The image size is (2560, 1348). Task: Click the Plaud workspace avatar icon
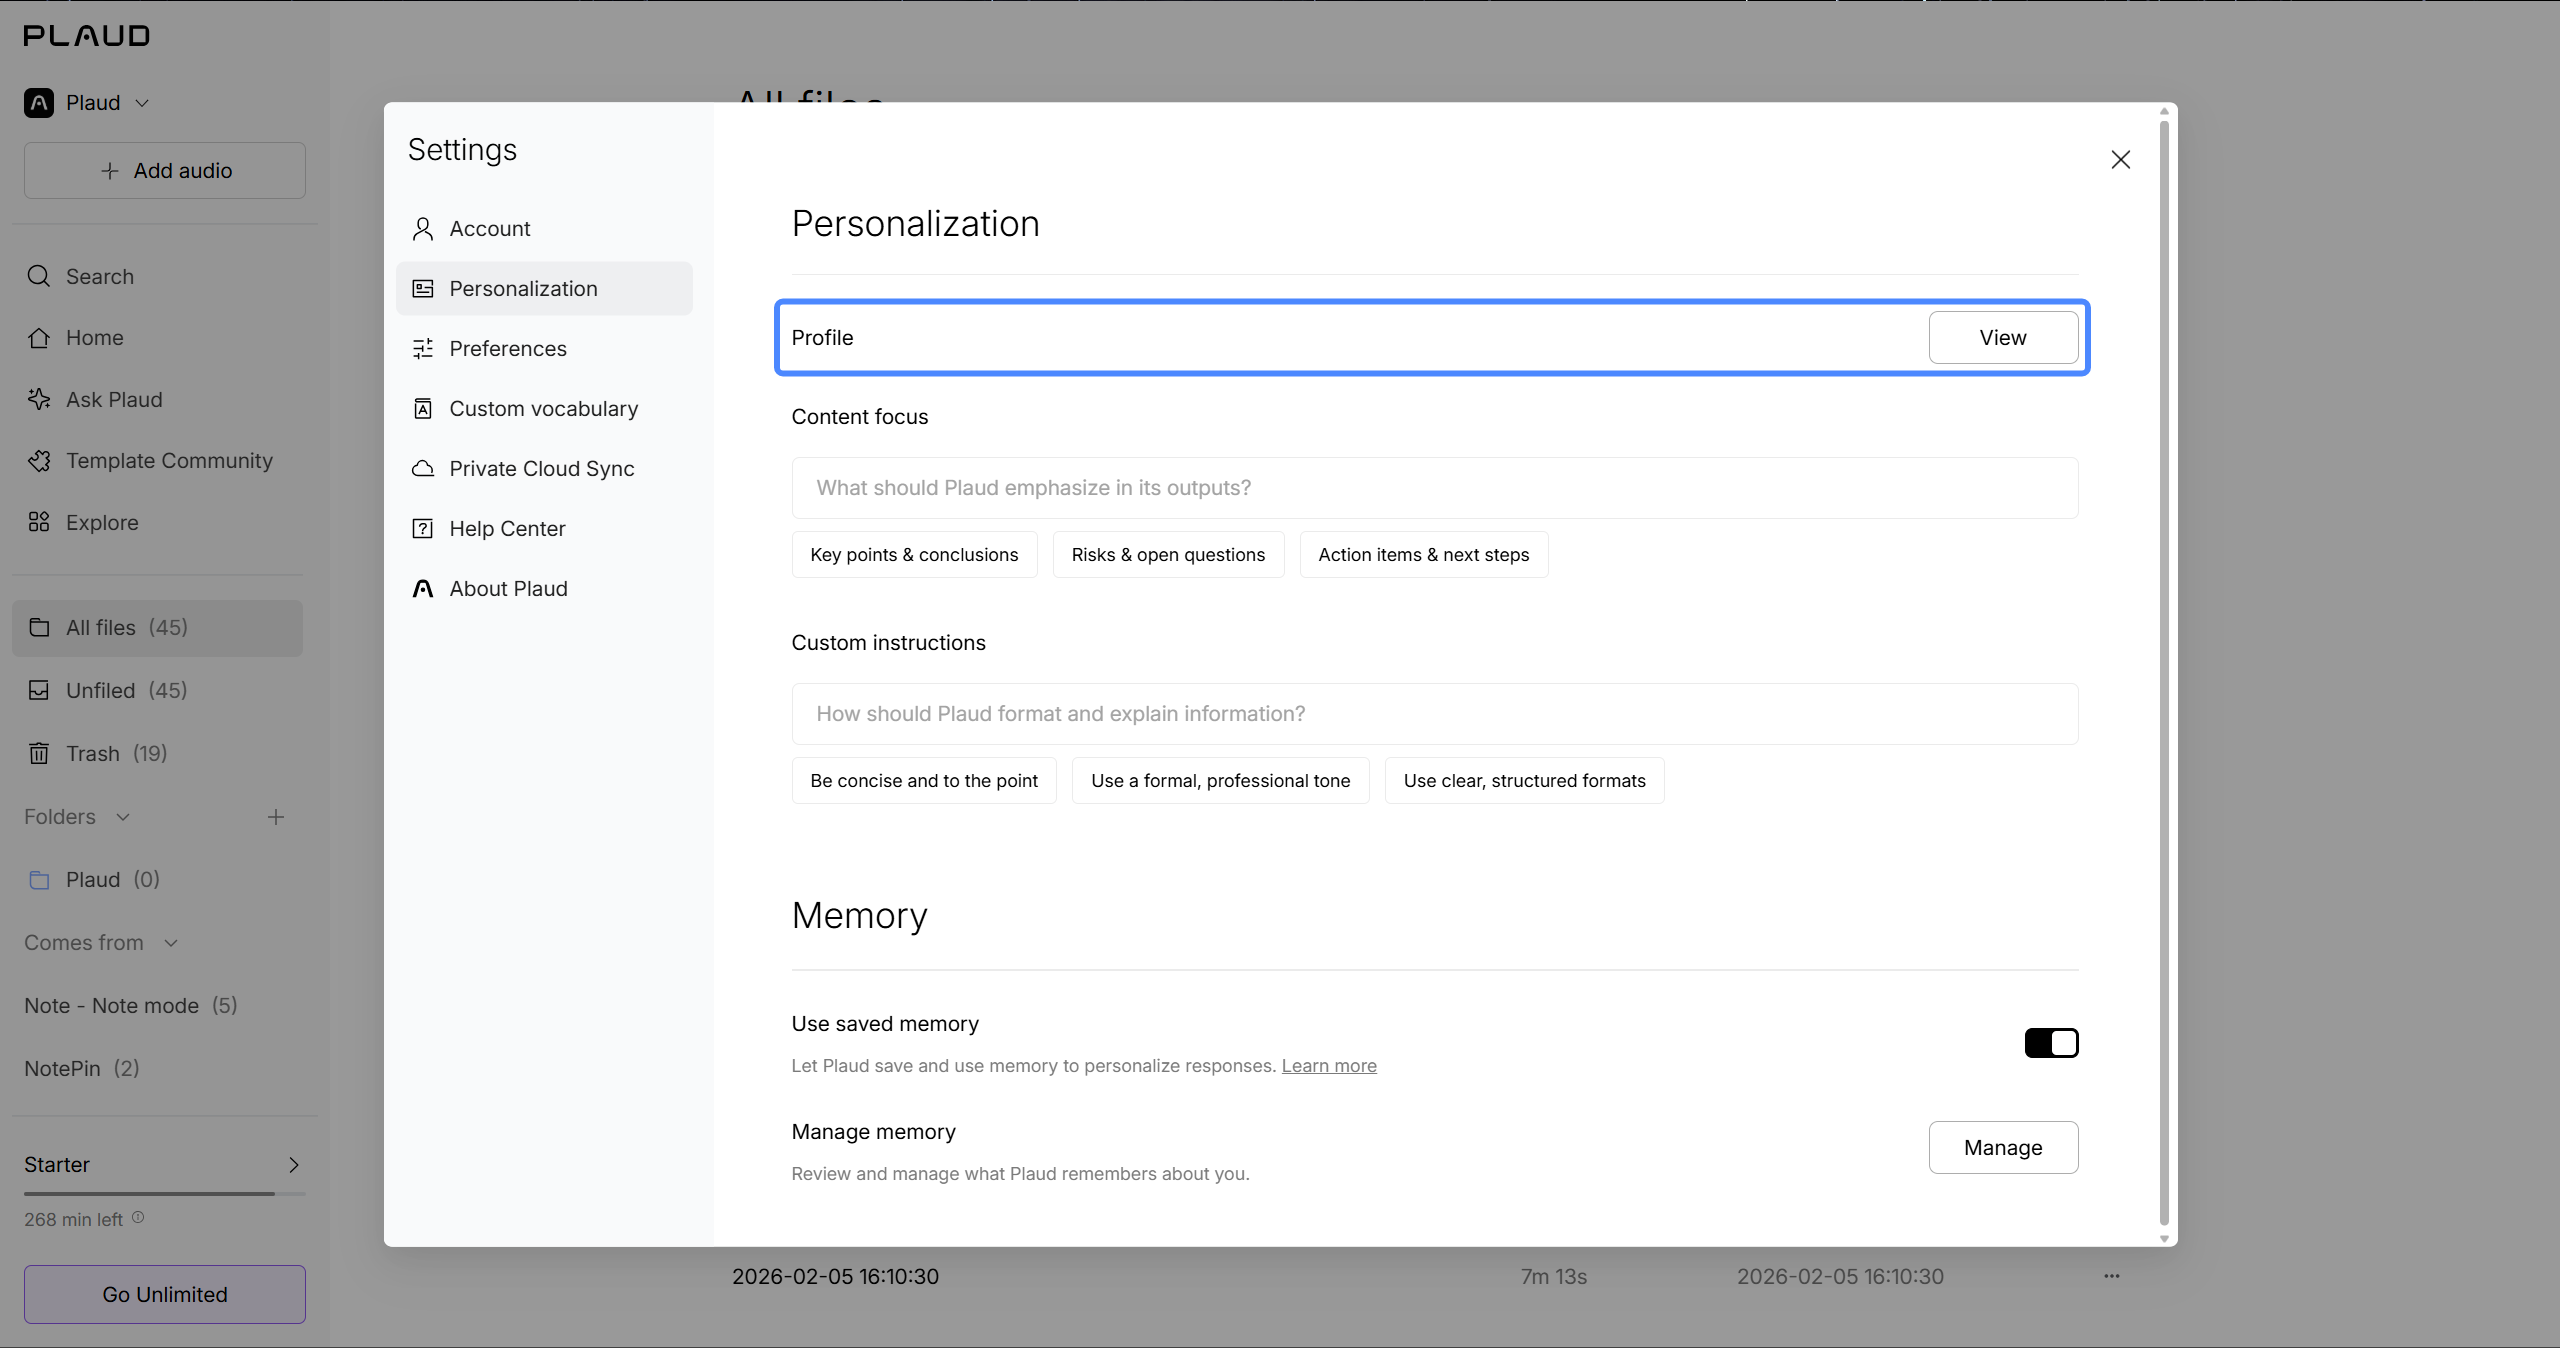tap(39, 103)
